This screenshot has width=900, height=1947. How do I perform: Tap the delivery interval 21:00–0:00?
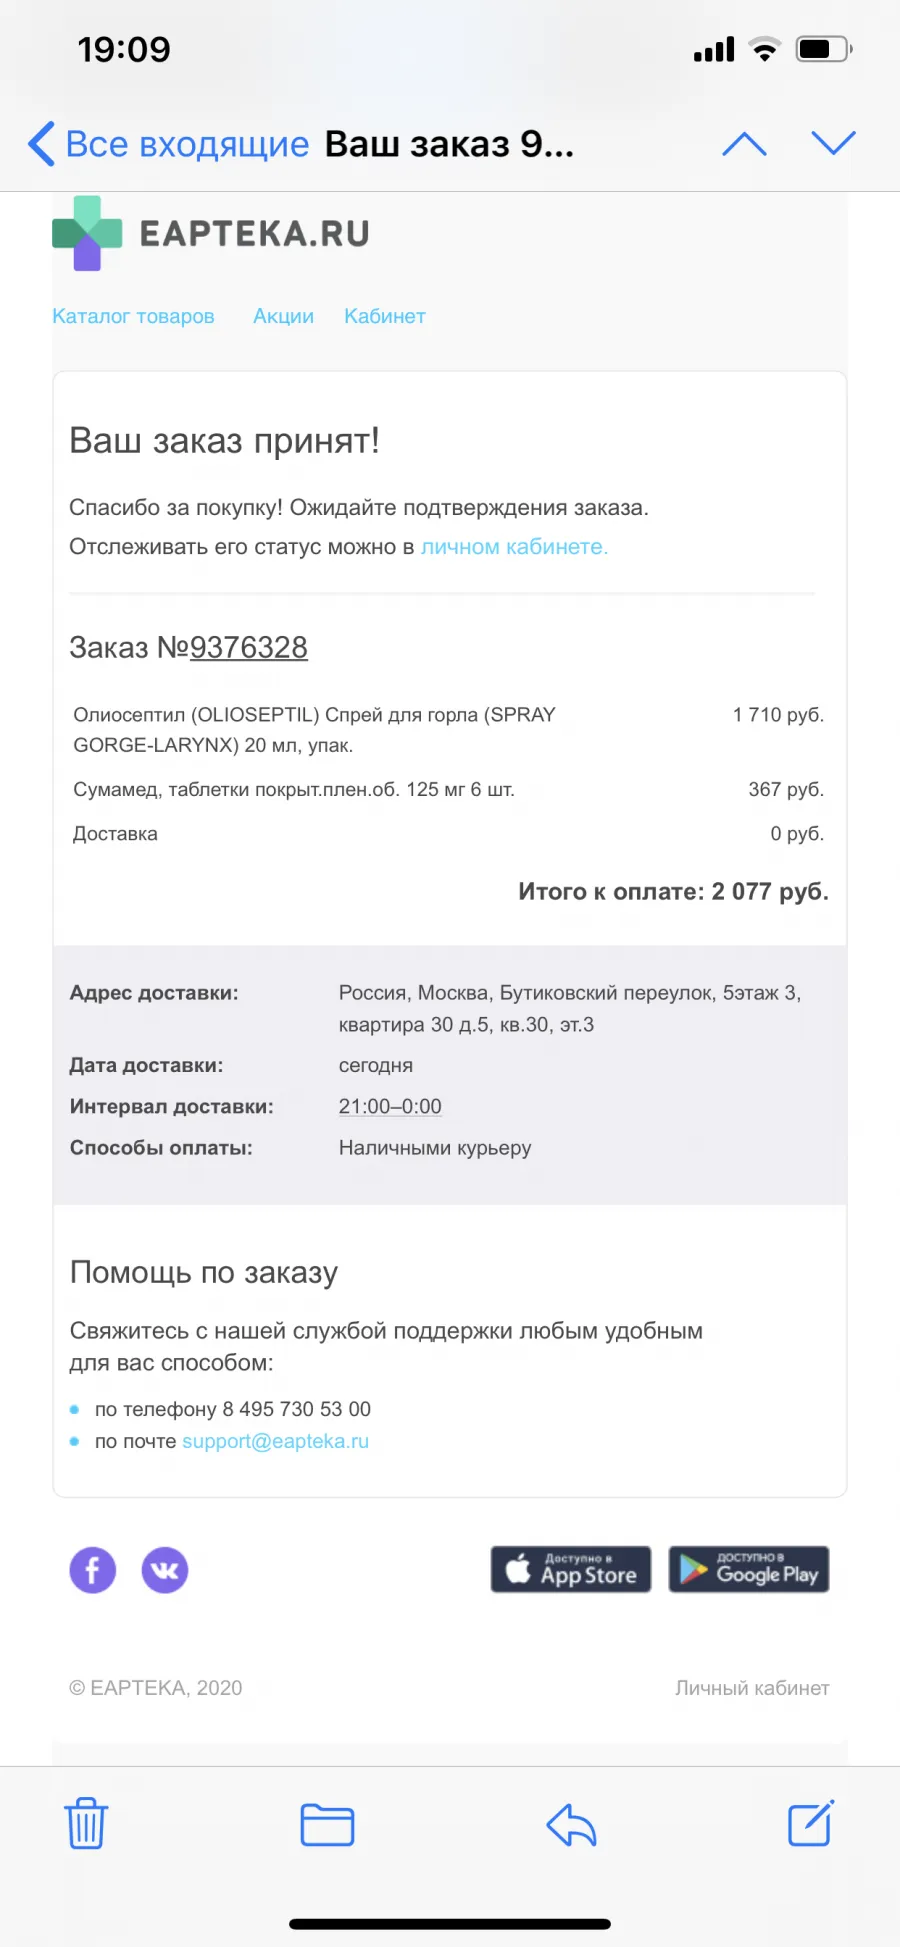[x=390, y=1106]
